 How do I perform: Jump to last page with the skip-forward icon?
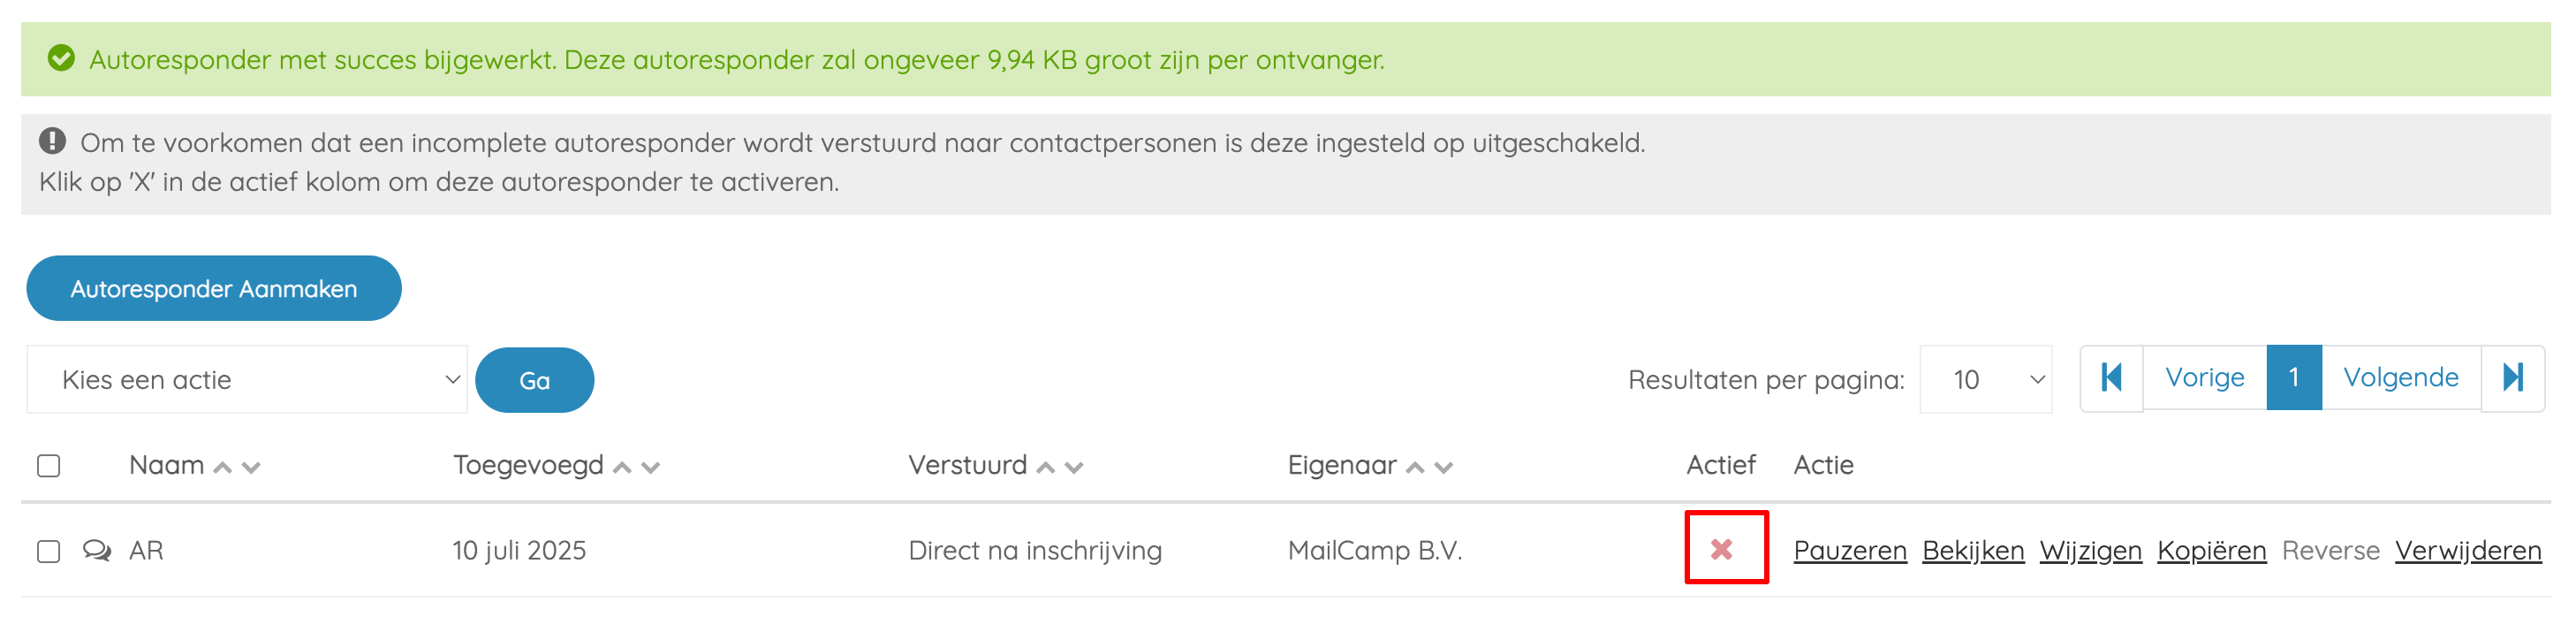(2513, 377)
